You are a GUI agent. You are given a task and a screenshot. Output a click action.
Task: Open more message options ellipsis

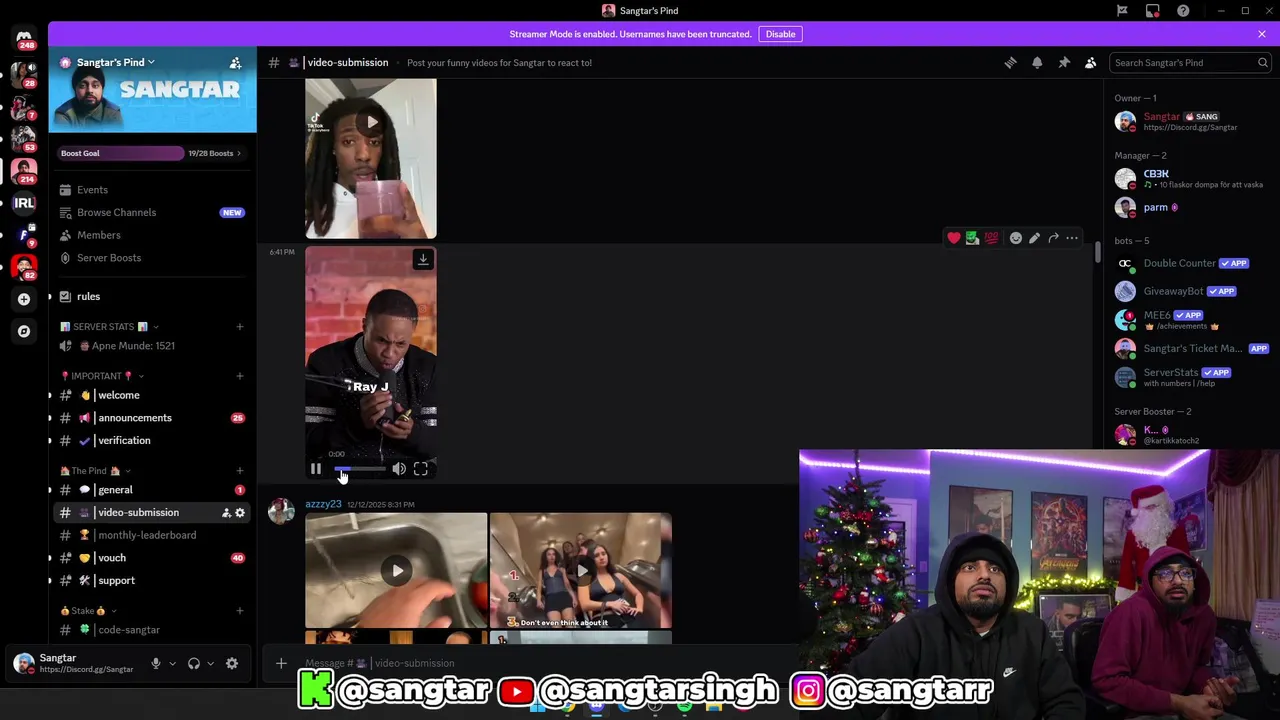click(1072, 238)
